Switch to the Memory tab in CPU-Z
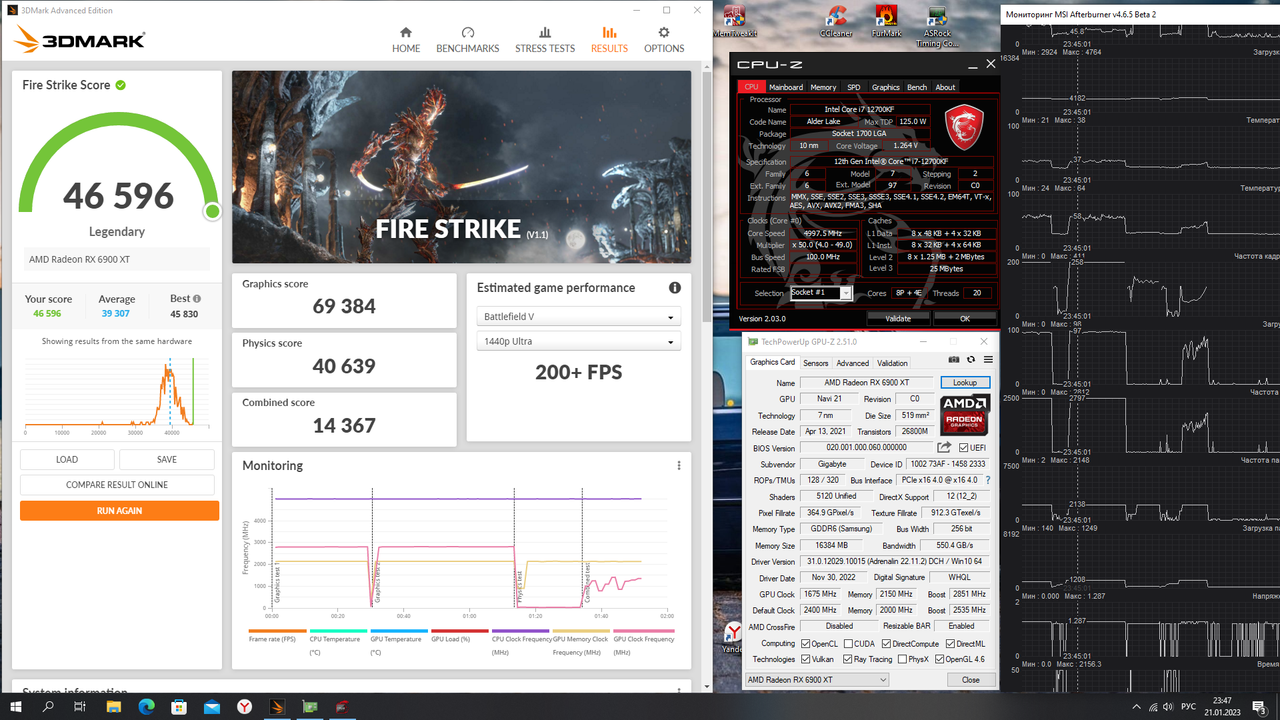This screenshot has height=720, width=1280. [824, 87]
